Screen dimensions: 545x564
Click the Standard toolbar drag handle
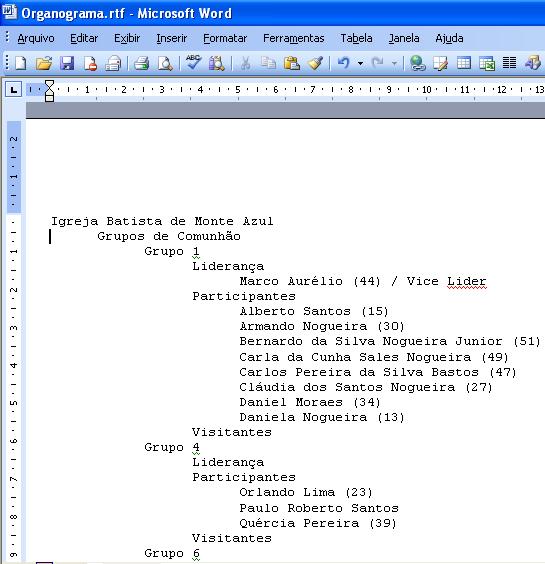7,63
